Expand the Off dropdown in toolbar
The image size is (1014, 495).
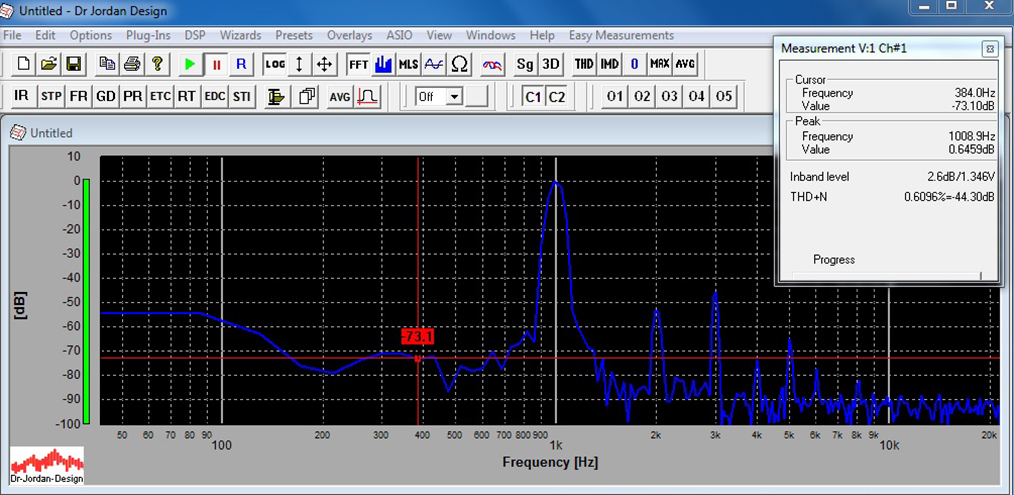coord(454,97)
